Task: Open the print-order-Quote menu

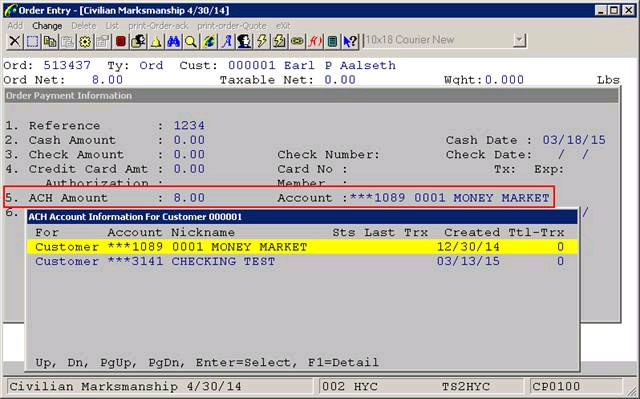Action: 232,26
